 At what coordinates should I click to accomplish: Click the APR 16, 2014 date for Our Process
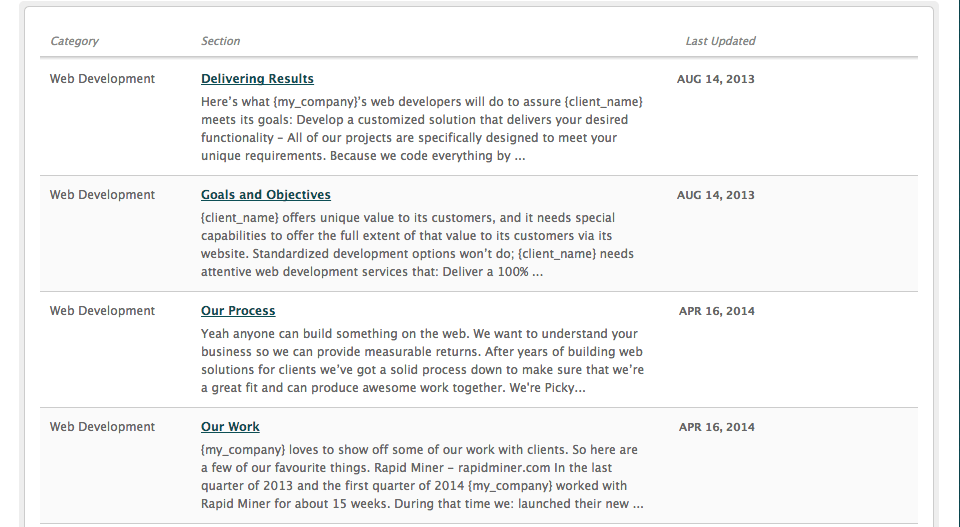(x=716, y=311)
